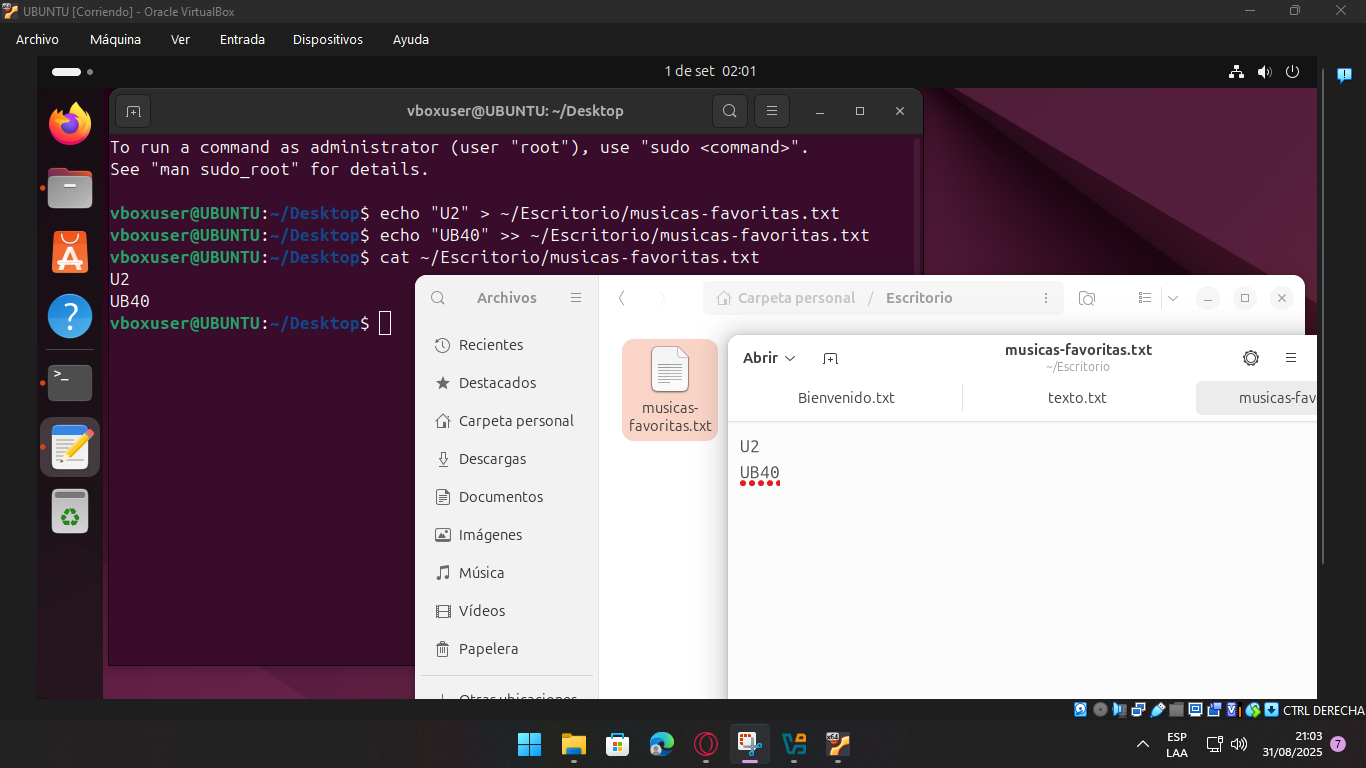The width and height of the screenshot is (1366, 768).
Task: Open the terminal hamburger menu
Action: [x=772, y=111]
